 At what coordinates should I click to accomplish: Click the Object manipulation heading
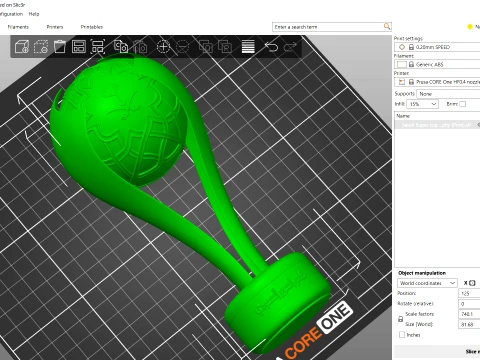click(x=422, y=273)
